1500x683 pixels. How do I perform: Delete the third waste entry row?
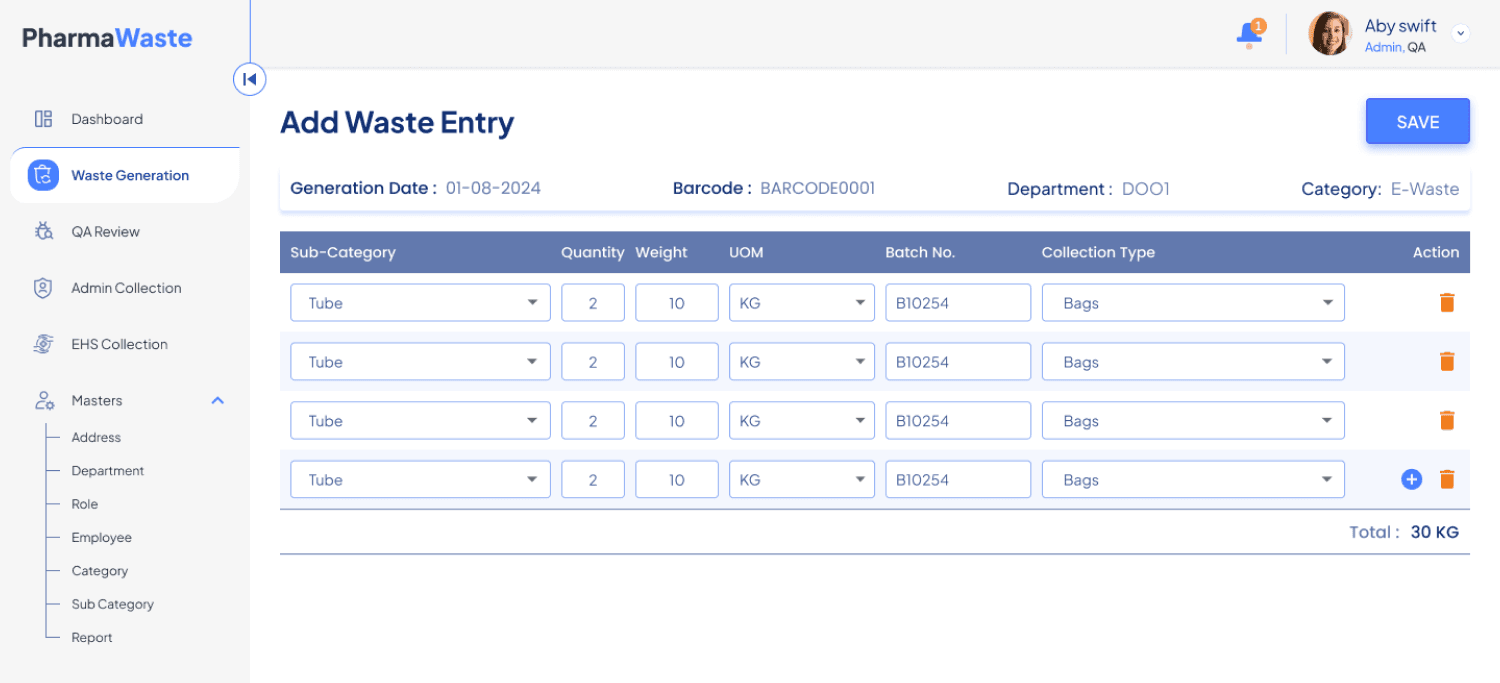[x=1447, y=420]
